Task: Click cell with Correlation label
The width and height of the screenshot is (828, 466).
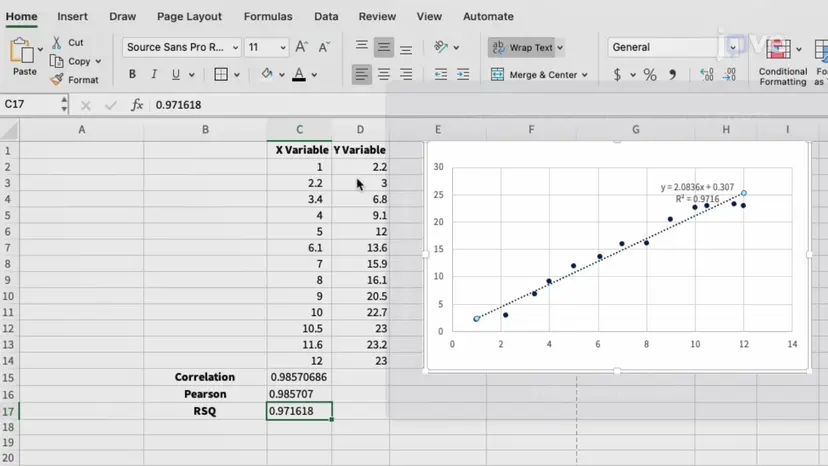Action: coord(205,377)
